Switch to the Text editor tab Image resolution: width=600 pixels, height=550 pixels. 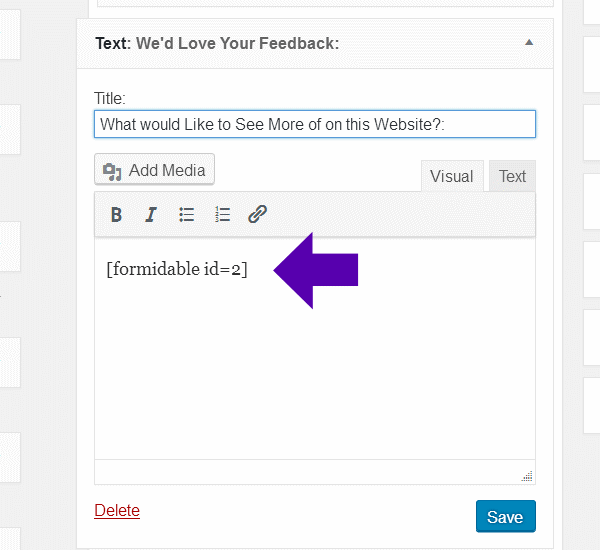(512, 176)
